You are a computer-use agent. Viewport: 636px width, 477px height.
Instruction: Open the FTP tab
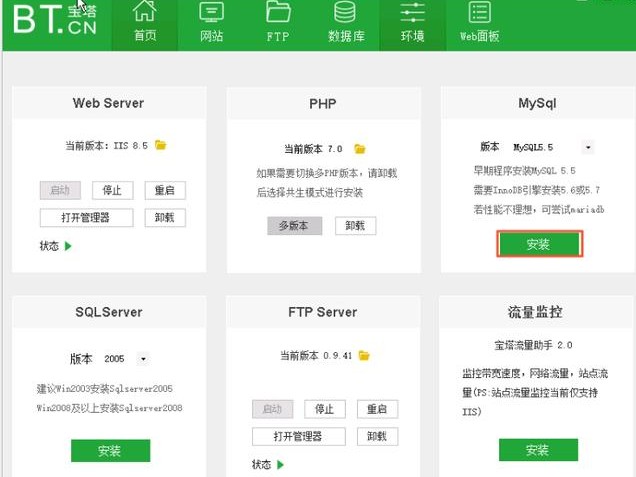[278, 25]
